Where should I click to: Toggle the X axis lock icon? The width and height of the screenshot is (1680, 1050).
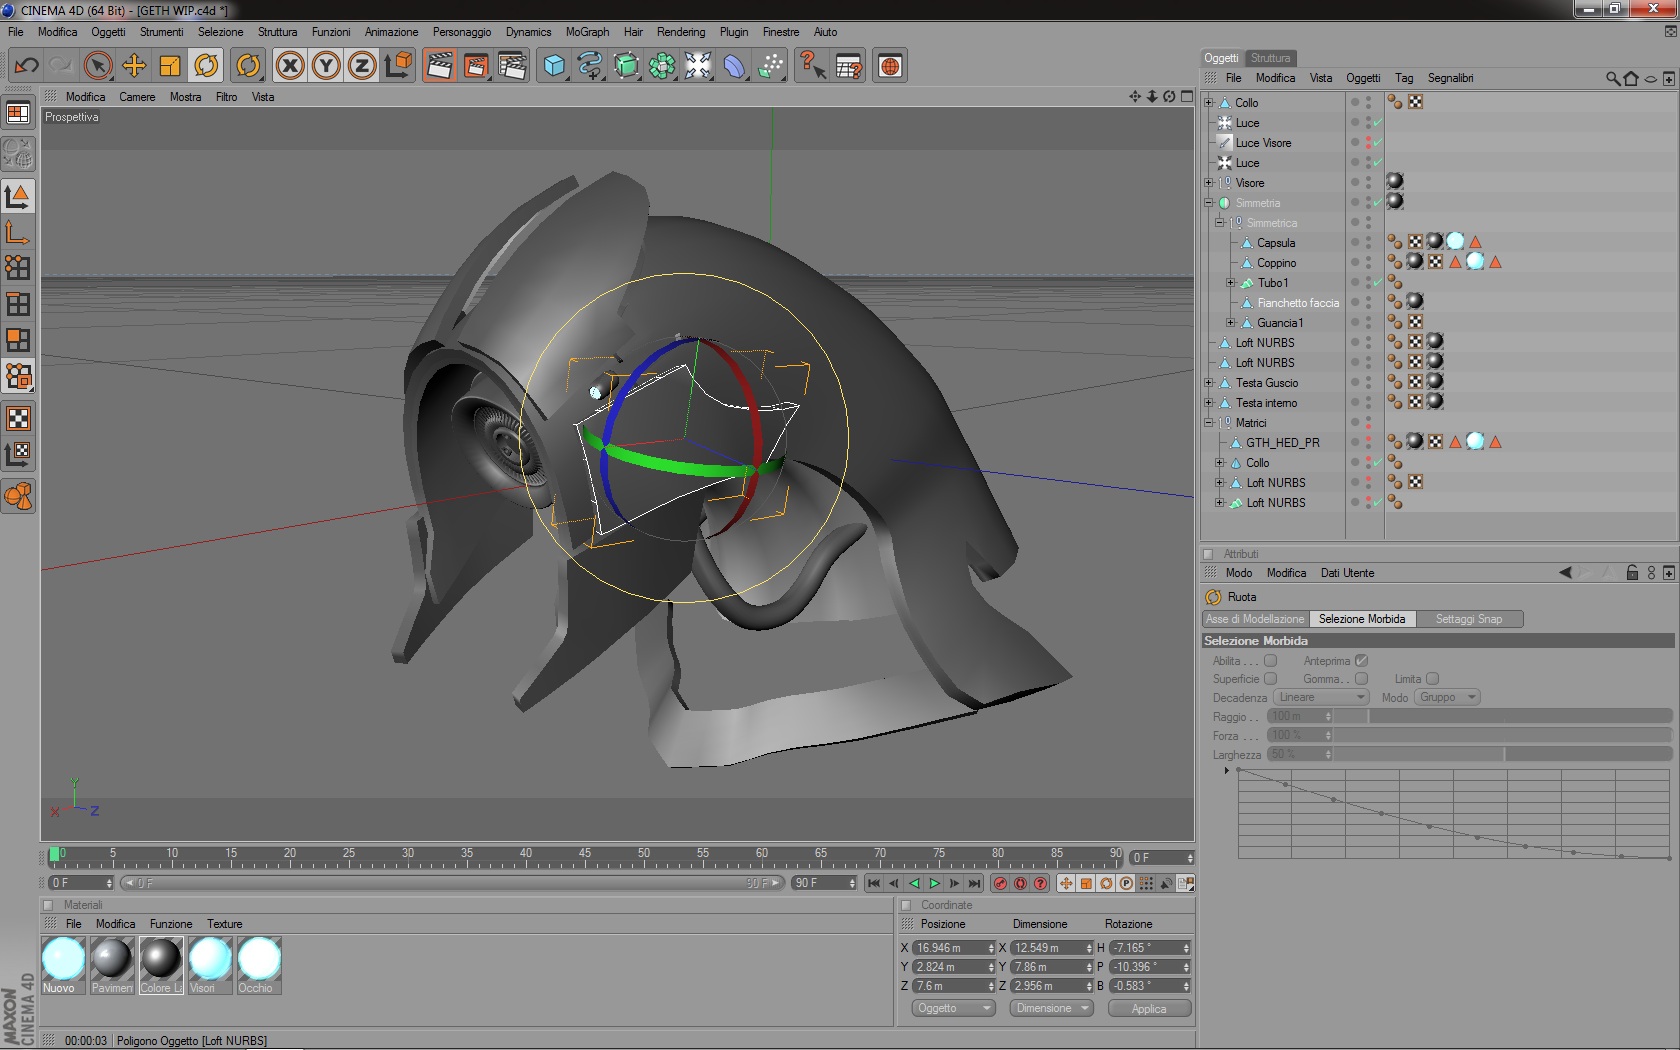click(290, 66)
